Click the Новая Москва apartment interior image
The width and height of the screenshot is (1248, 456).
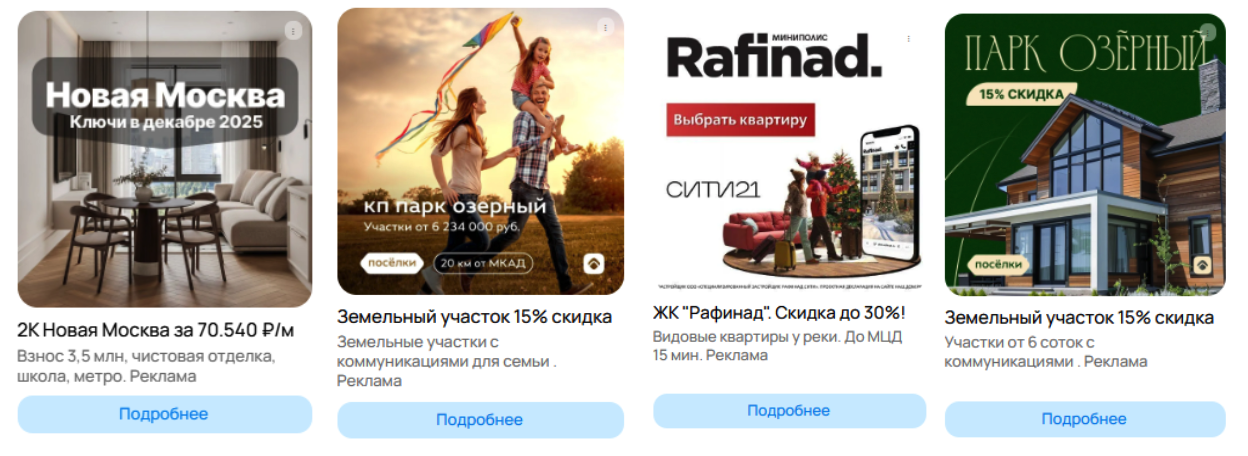click(x=165, y=159)
